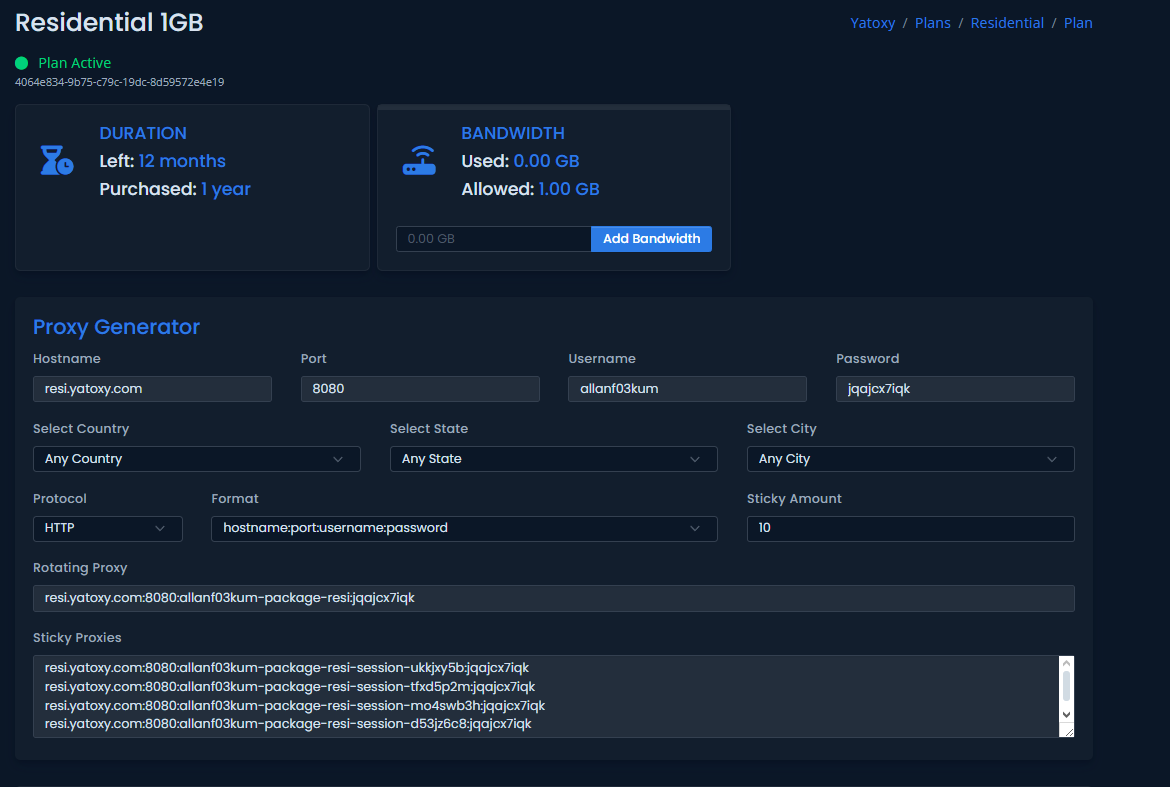Open the Format dropdown
Viewport: 1170px width, 787px height.
464,528
